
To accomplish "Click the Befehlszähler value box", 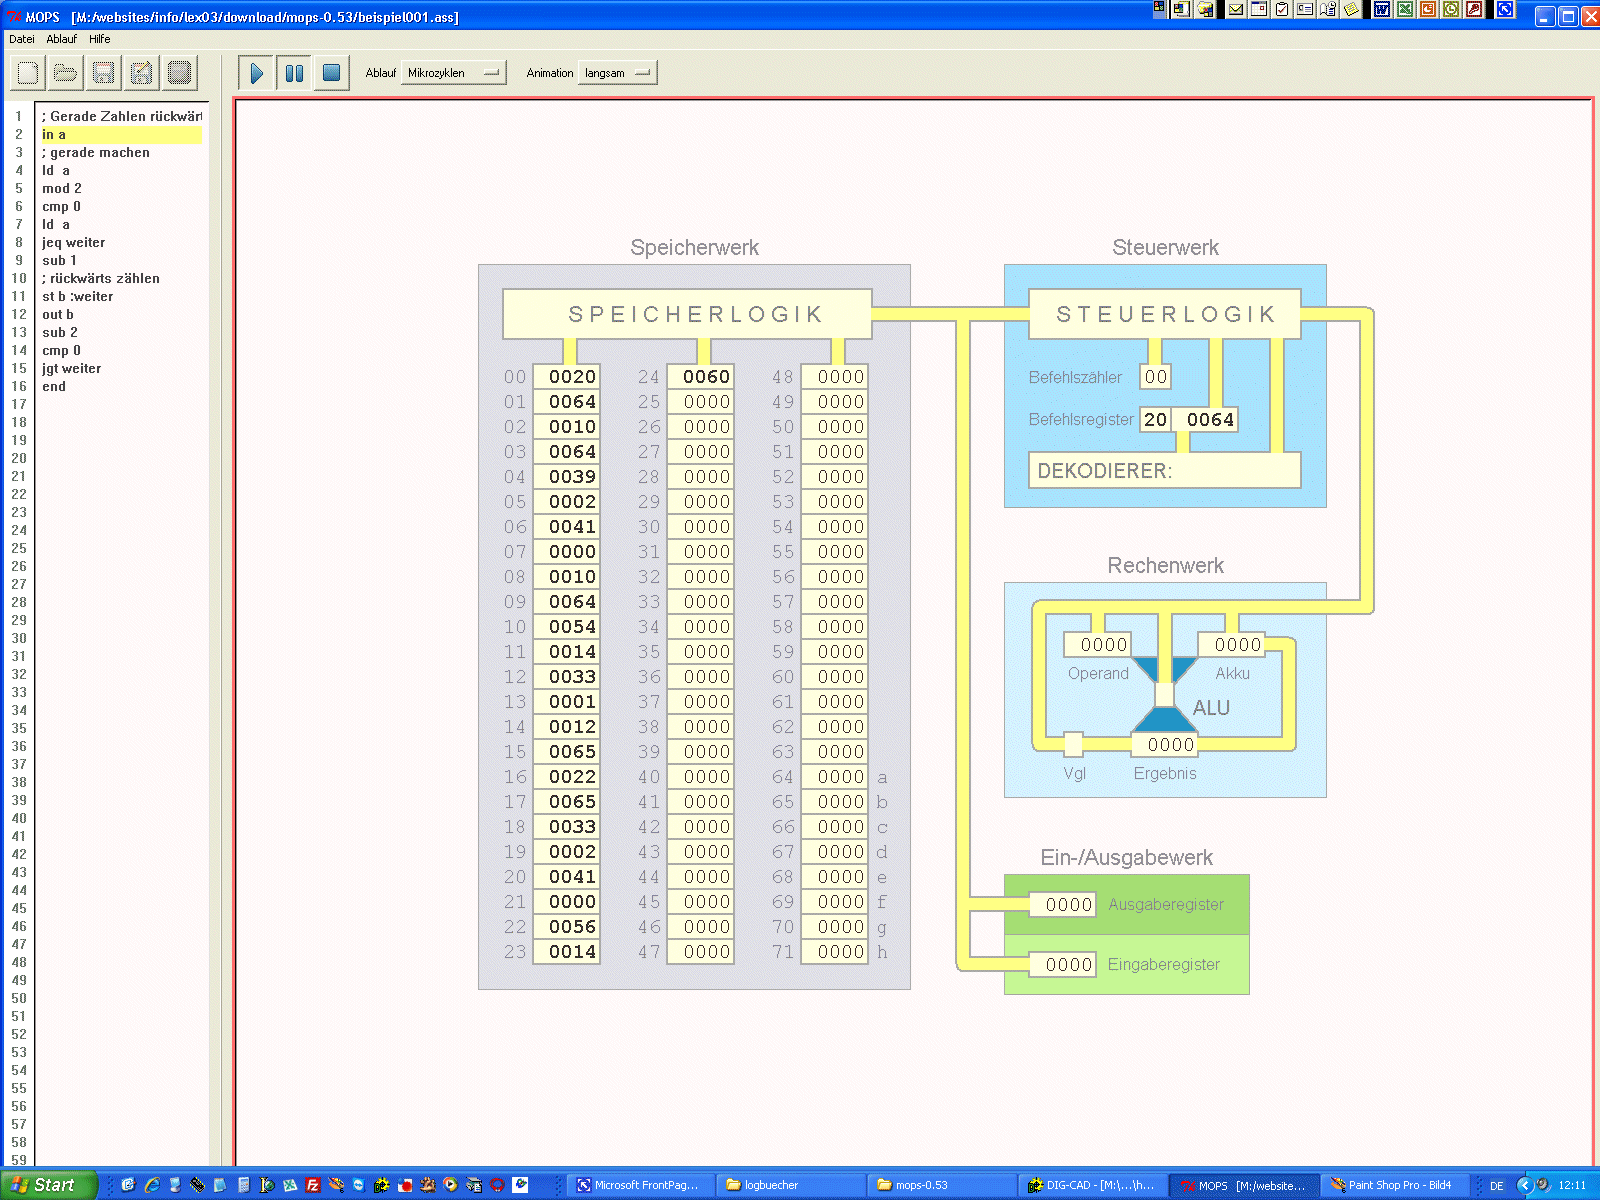I will (1155, 377).
